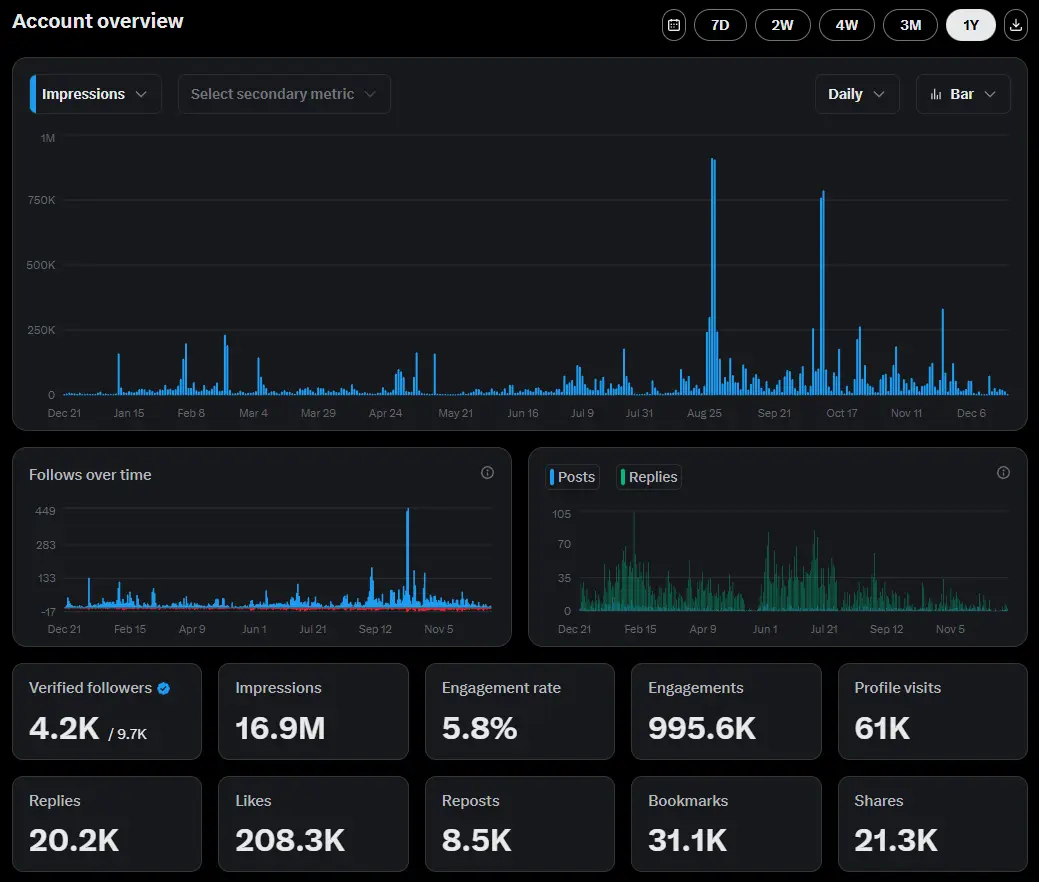Image resolution: width=1039 pixels, height=882 pixels.
Task: Select the 1Y time range
Action: (x=970, y=25)
